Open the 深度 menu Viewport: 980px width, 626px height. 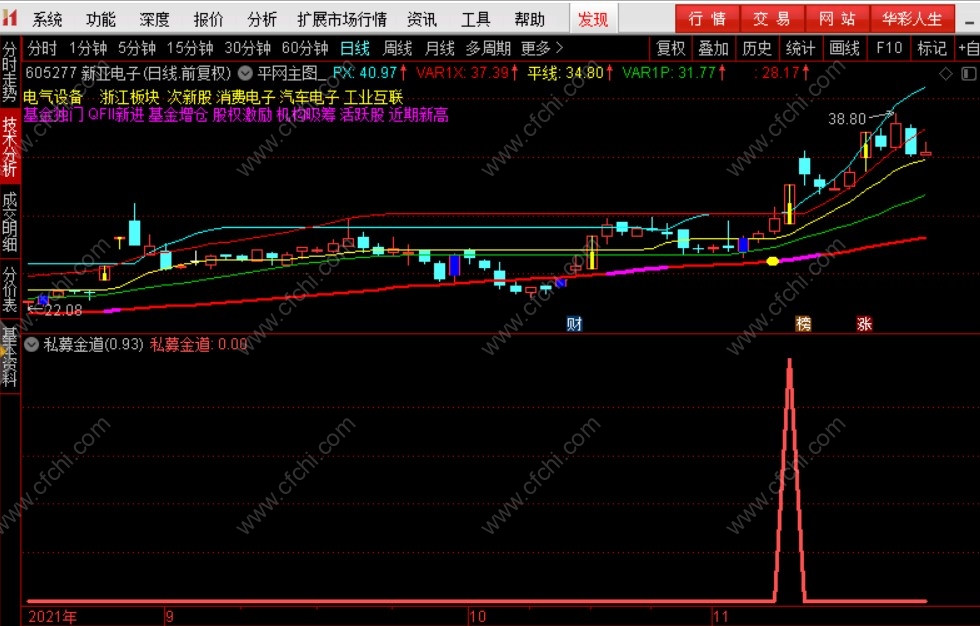point(155,19)
